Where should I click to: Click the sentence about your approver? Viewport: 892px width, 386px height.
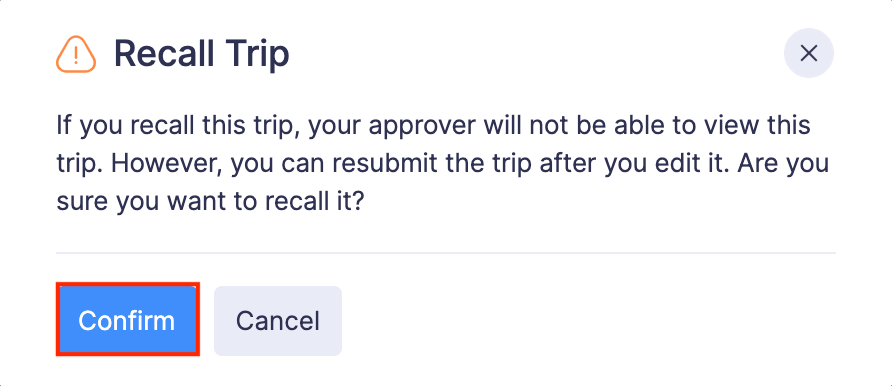(433, 126)
